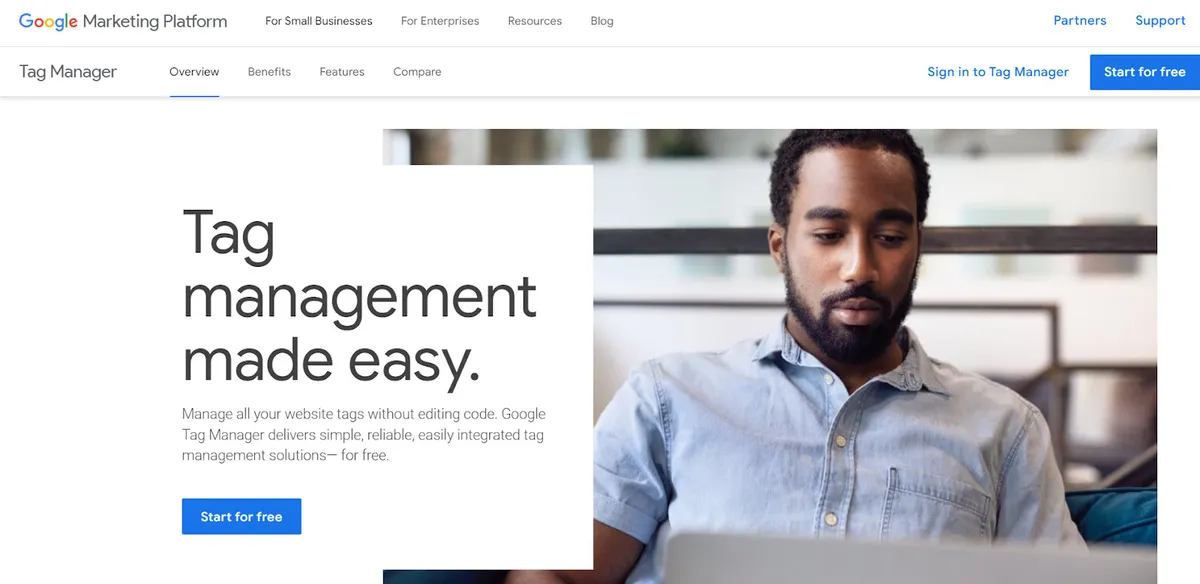The height and width of the screenshot is (584, 1200).
Task: Click Sign in to Tag Manager
Action: click(x=998, y=72)
